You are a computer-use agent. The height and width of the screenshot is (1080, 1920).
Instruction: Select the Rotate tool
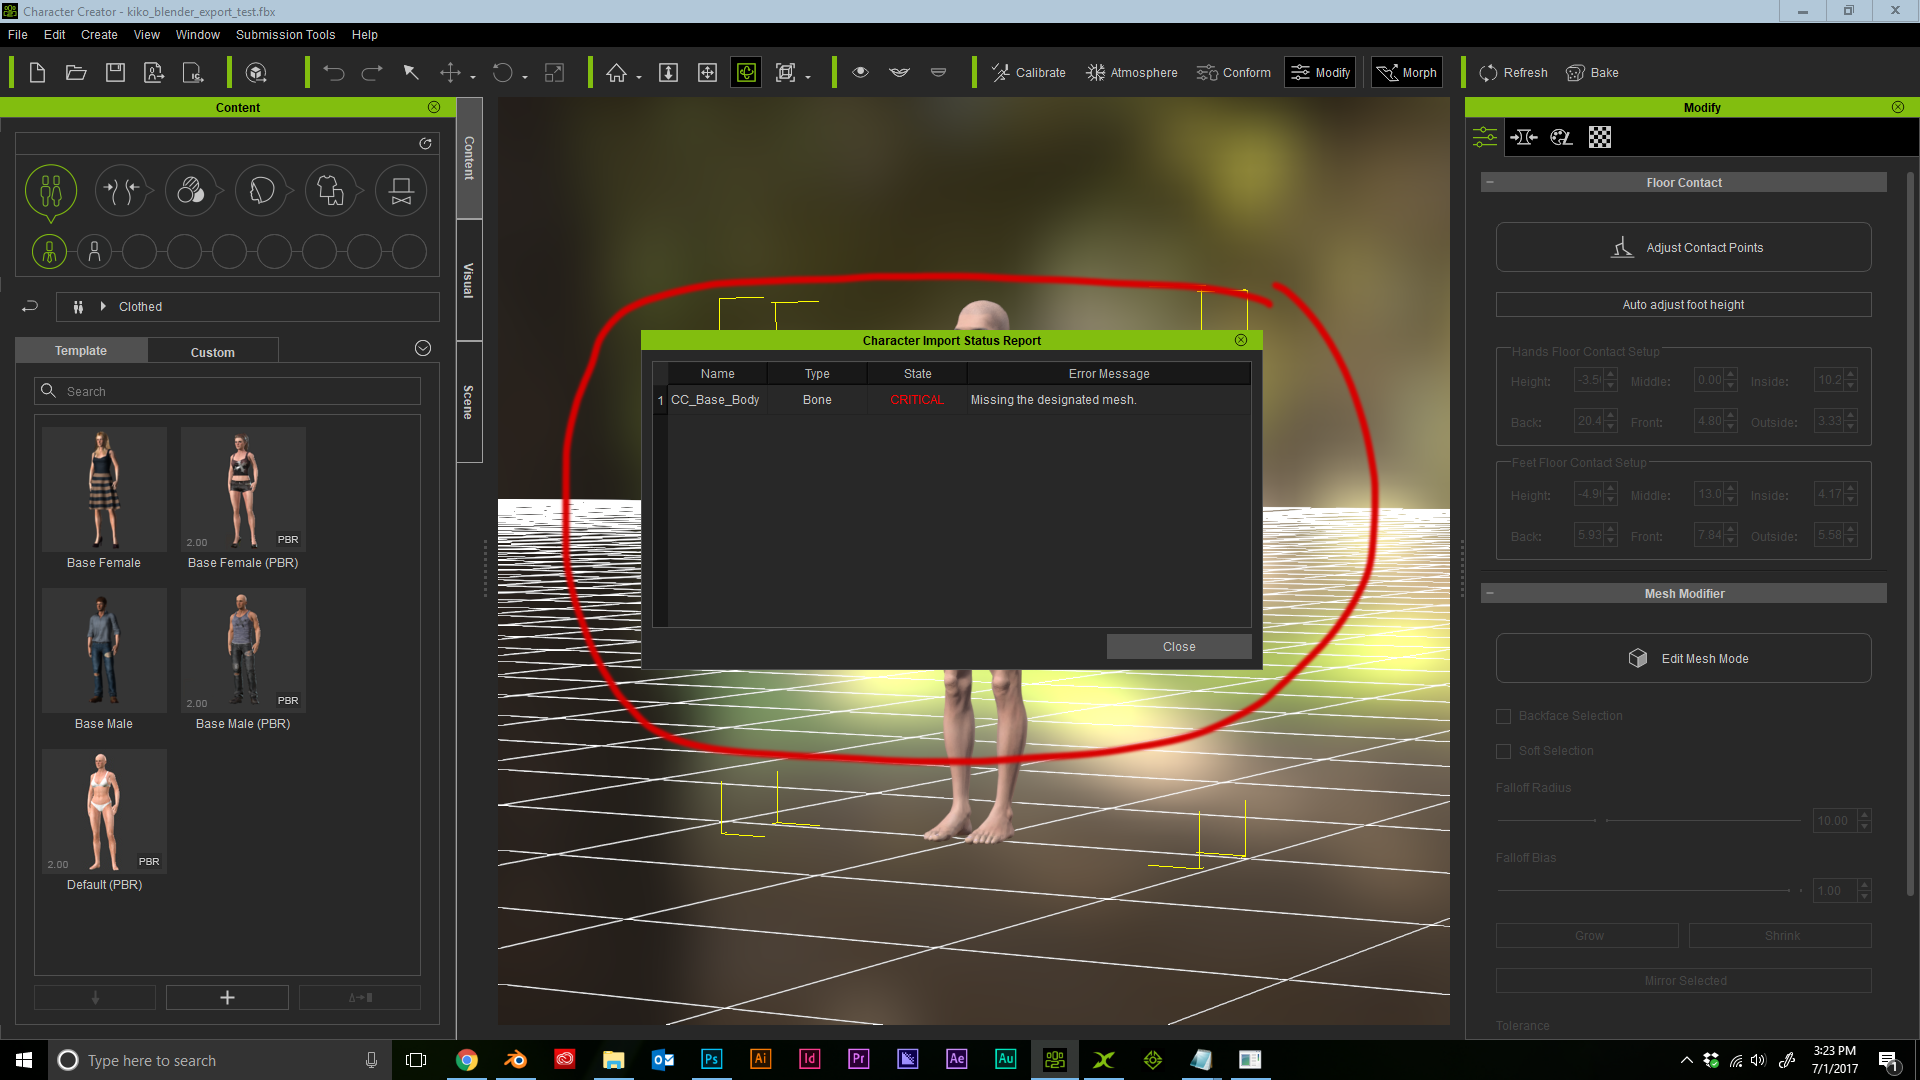coord(502,73)
